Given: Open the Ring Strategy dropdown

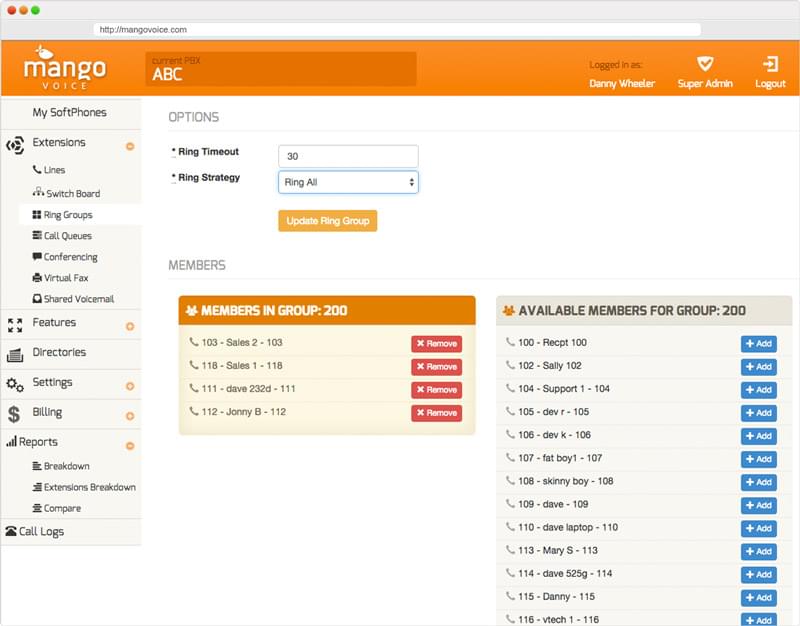Looking at the screenshot, I should tap(348, 182).
